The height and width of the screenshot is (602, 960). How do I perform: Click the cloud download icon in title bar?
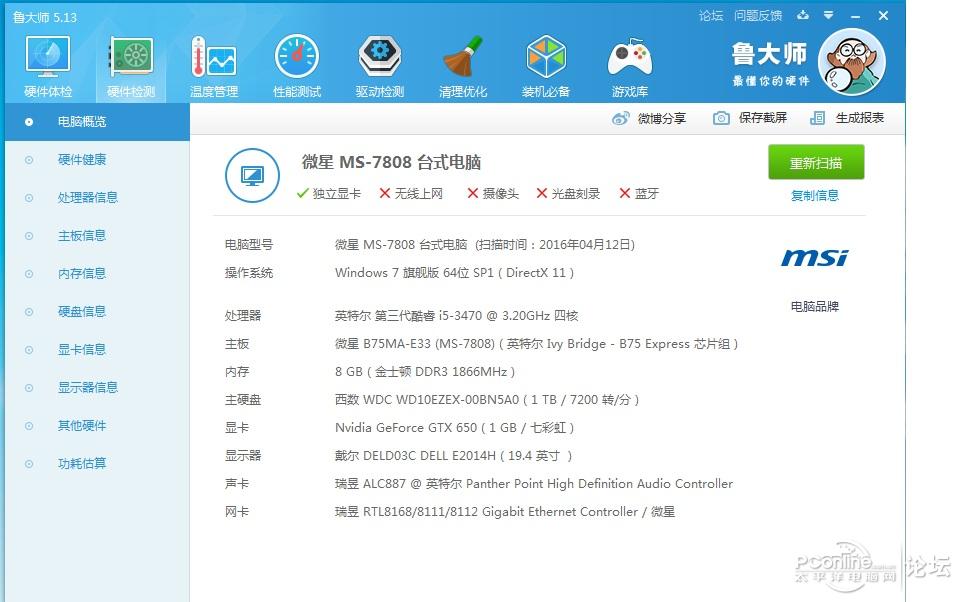pos(803,15)
